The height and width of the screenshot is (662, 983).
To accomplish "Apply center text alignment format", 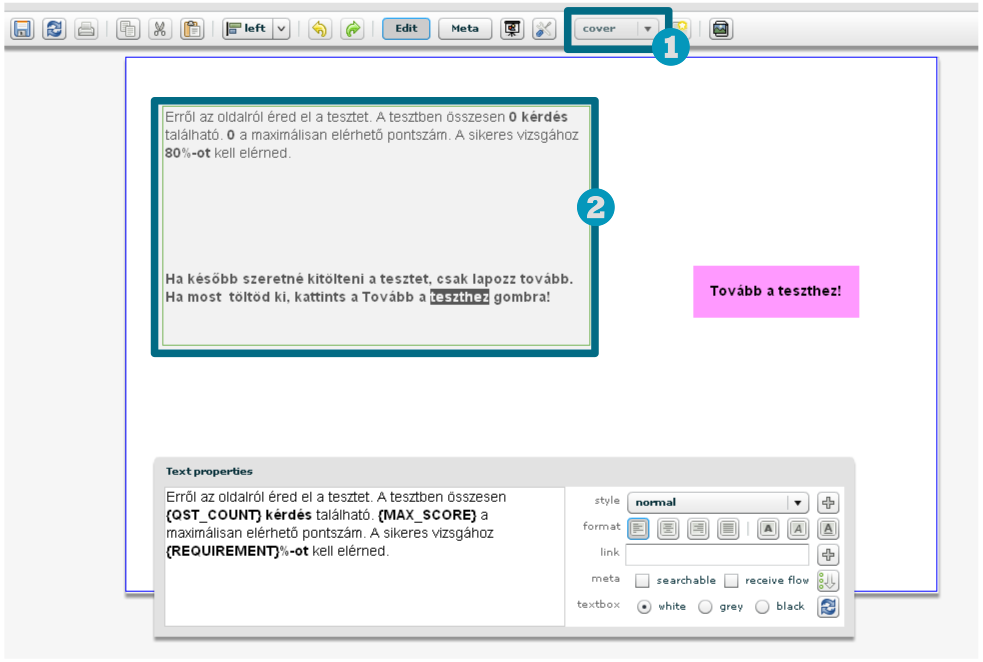I will pyautogui.click(x=667, y=529).
